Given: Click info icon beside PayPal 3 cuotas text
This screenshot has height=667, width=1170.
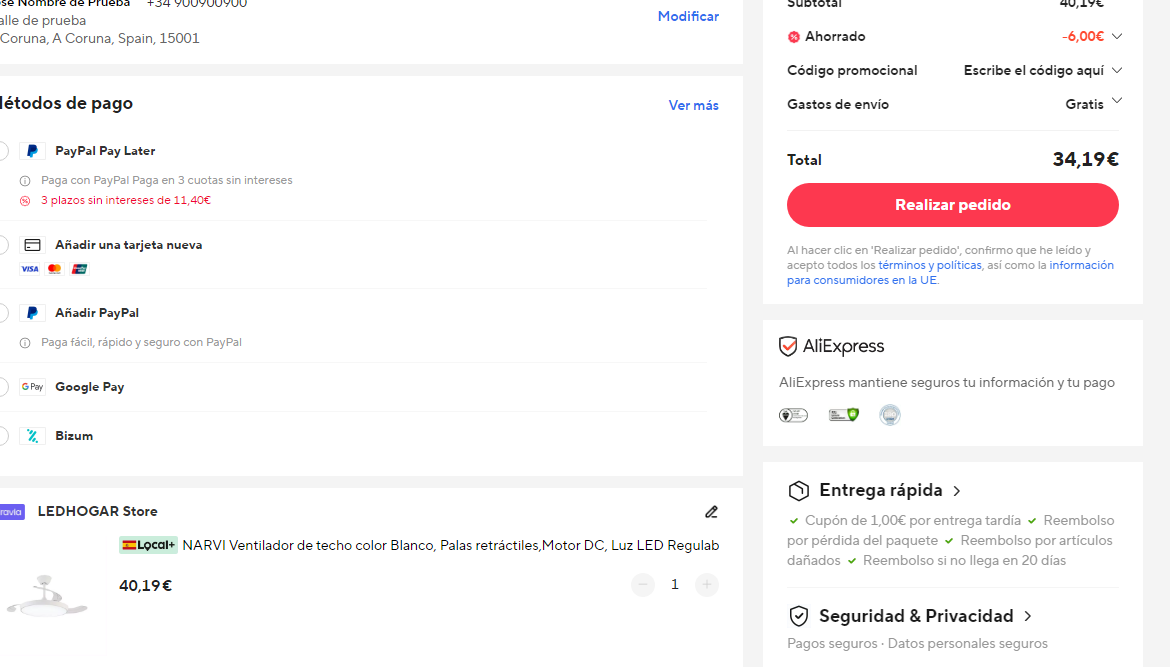Looking at the screenshot, I should pos(25,181).
